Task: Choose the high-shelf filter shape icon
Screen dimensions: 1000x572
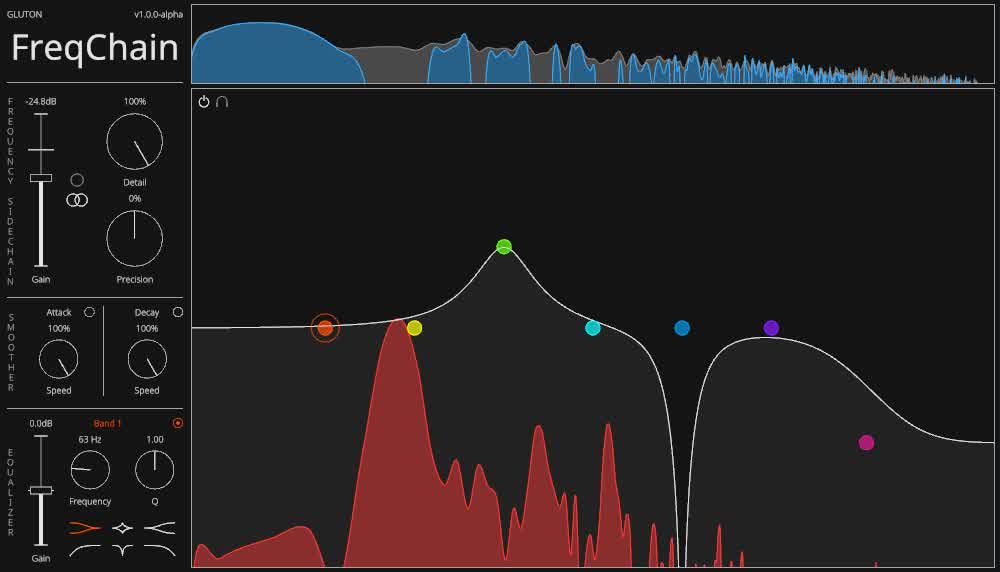Action: (159, 528)
